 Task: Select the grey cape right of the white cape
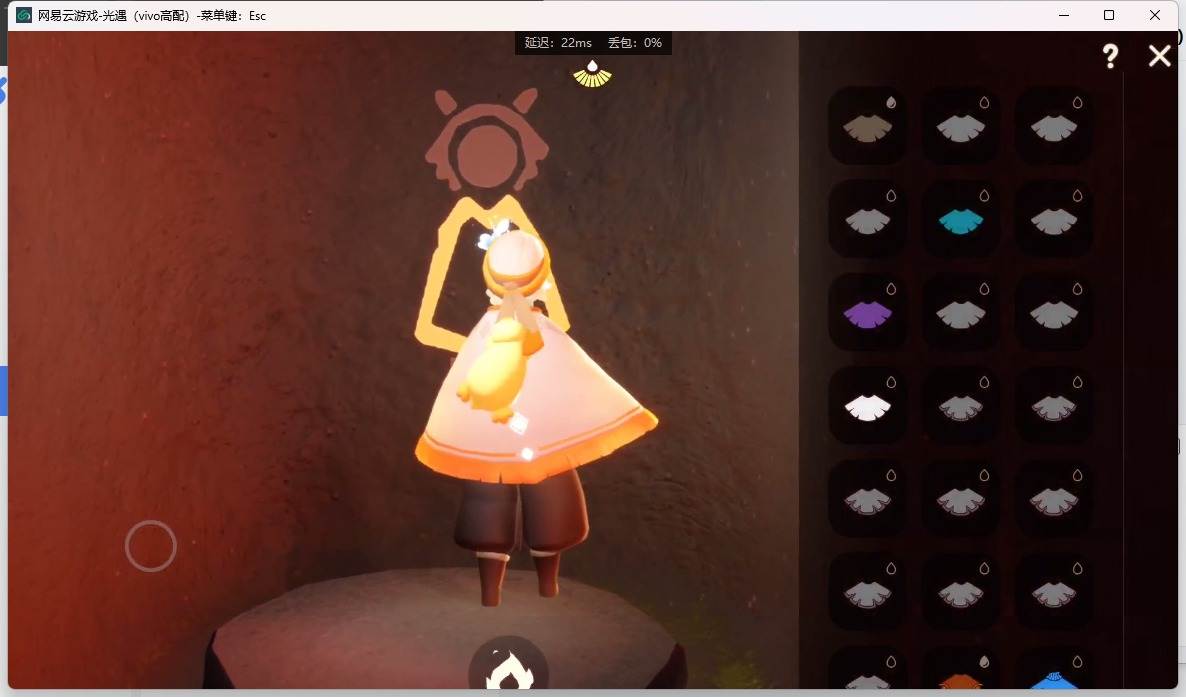click(961, 407)
